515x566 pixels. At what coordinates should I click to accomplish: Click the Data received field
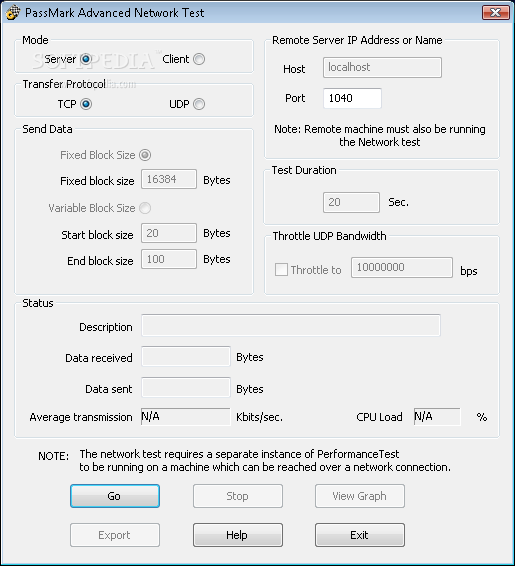[186, 356]
